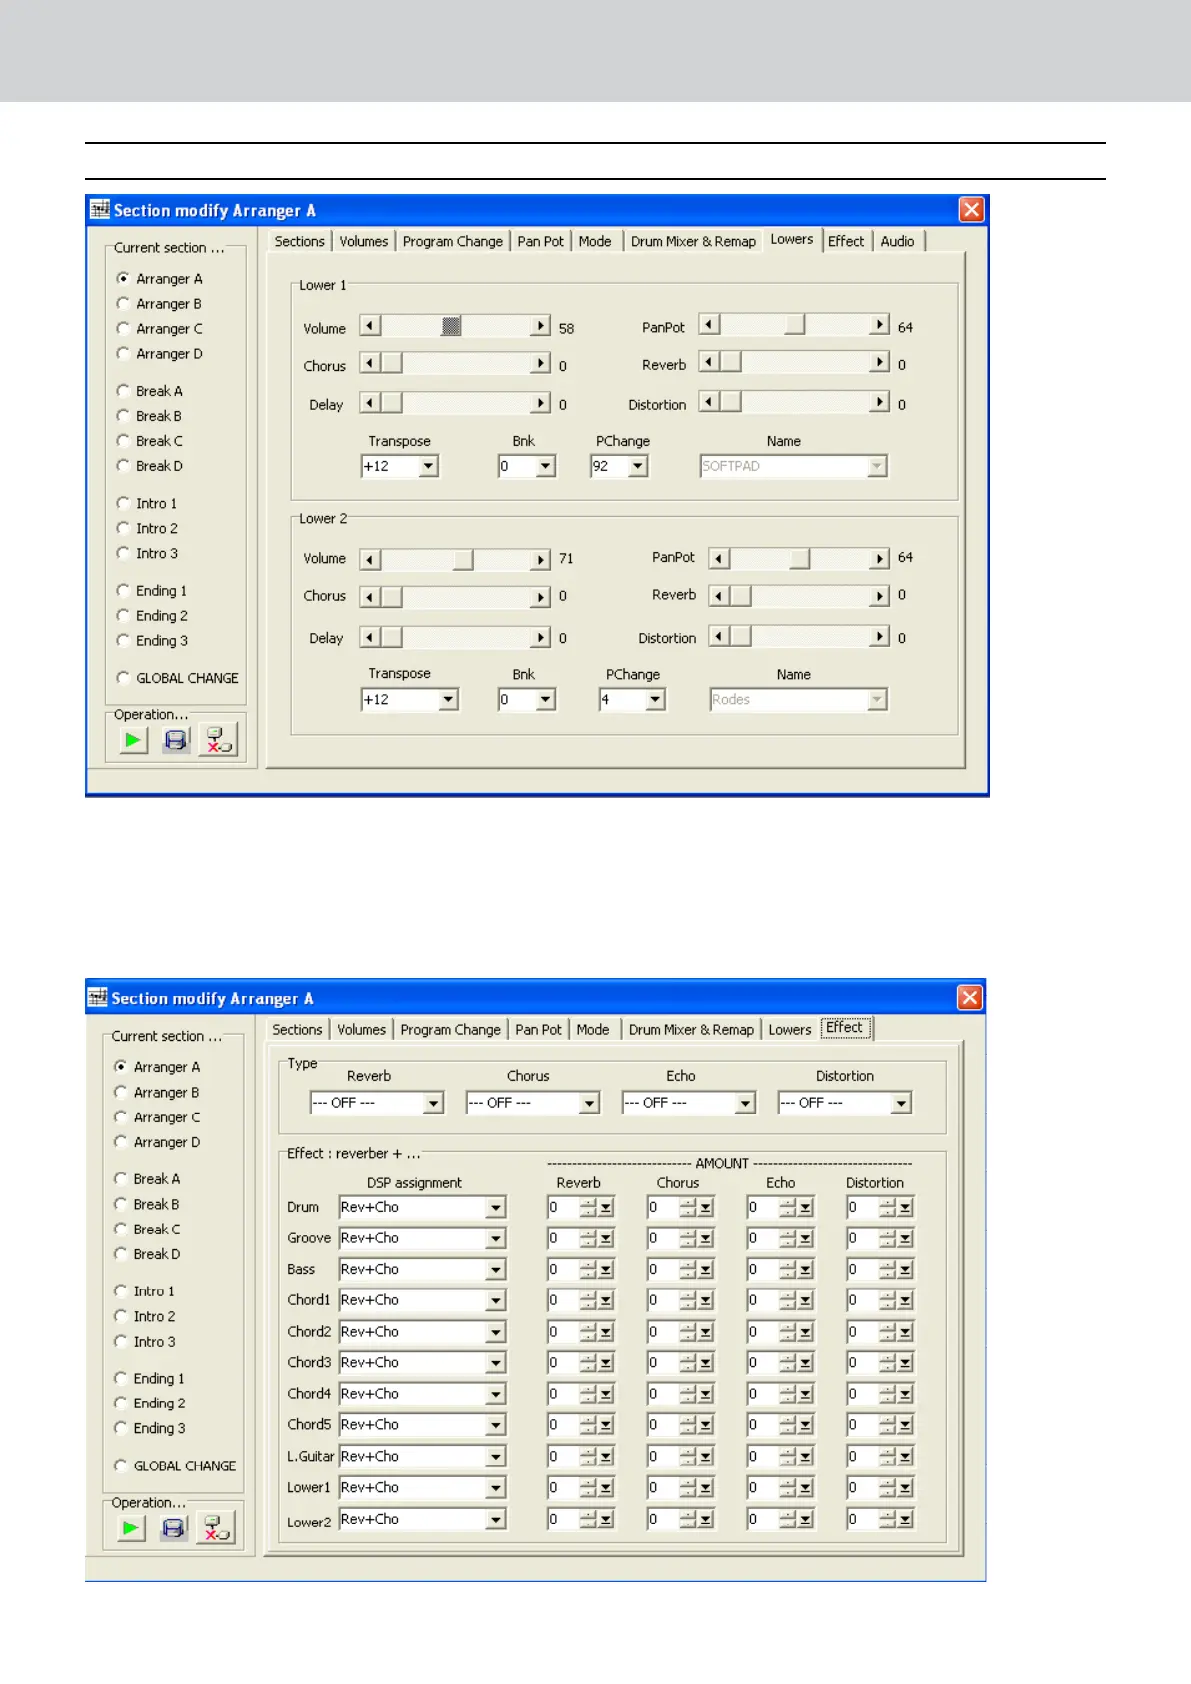The image size is (1191, 1684).
Task: Open Volumes tab in lower Effect window
Action: tap(361, 1029)
